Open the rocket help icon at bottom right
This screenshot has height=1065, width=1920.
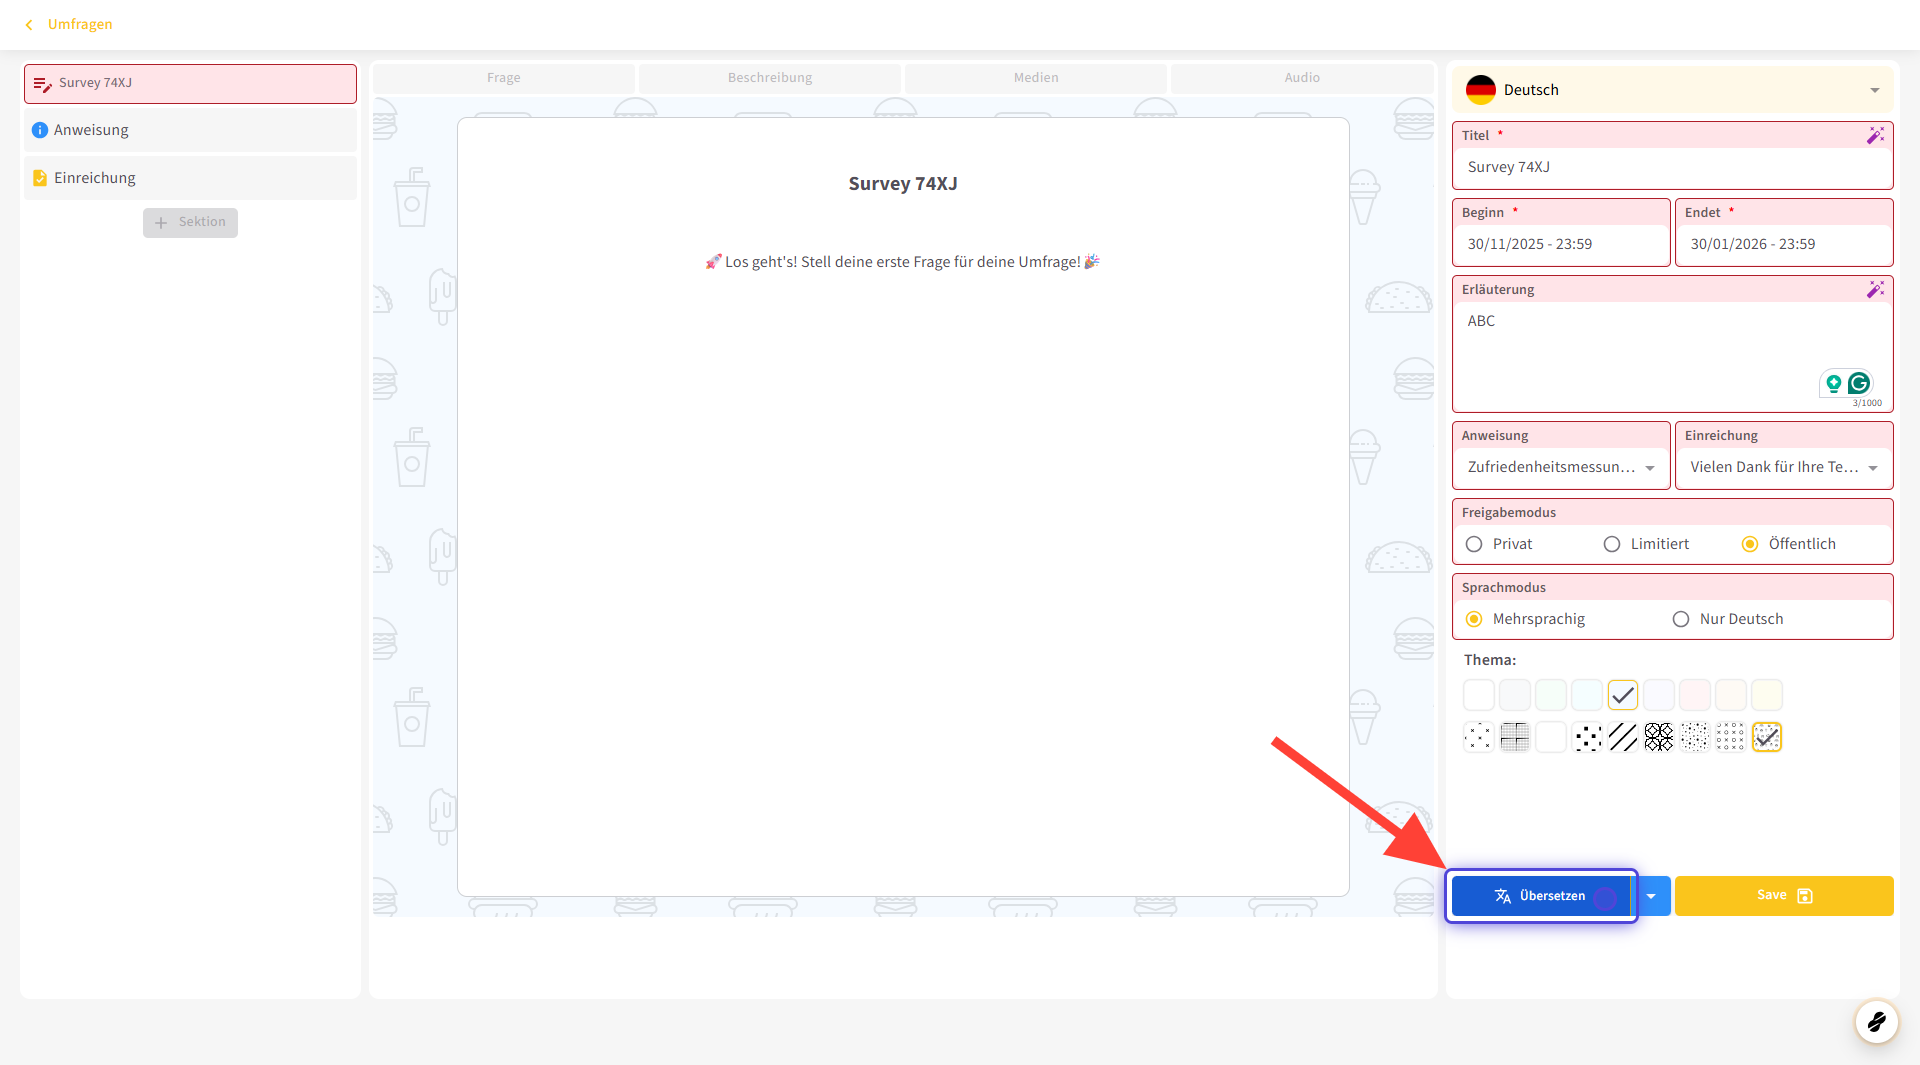[x=1876, y=1021]
